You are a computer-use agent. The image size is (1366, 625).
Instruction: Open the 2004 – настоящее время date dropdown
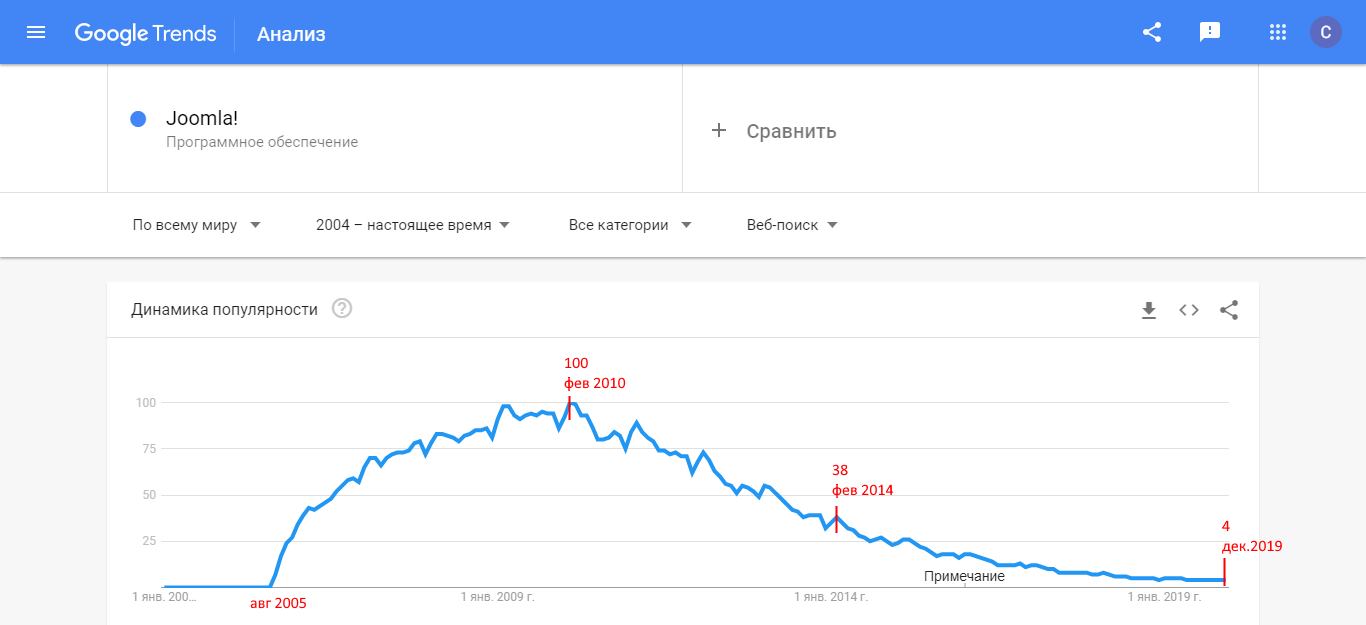coord(413,225)
